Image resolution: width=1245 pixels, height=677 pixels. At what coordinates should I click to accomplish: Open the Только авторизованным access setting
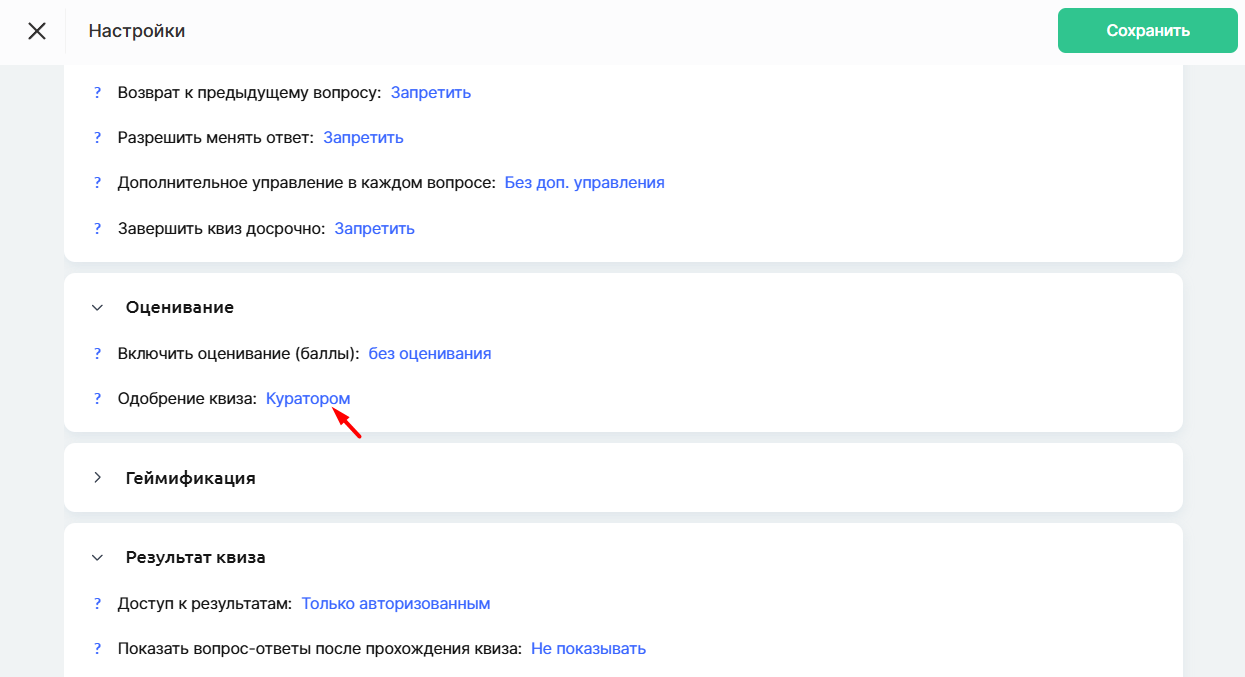point(395,604)
